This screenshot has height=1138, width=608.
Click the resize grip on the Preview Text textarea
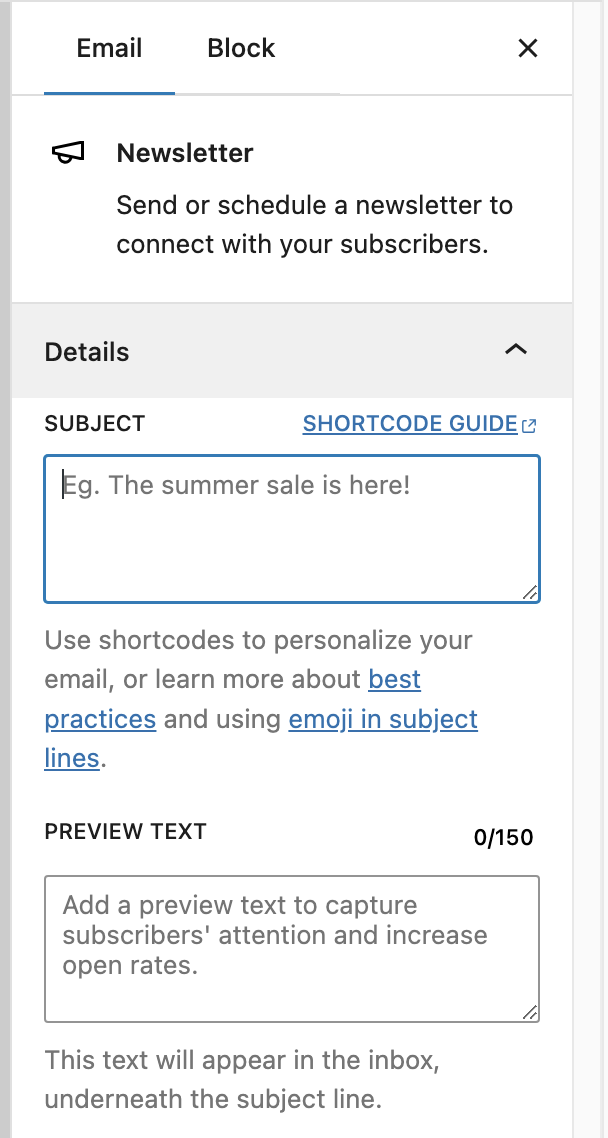(x=531, y=1013)
